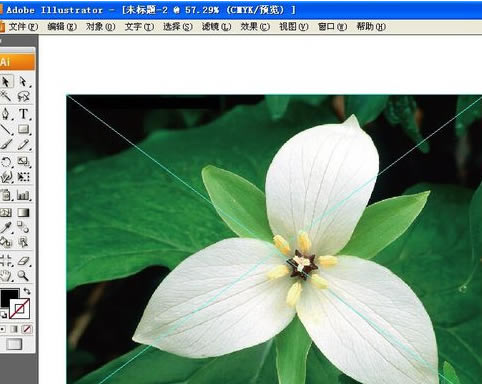Activate the Paintbrush tool
Screen dimensions: 482x384
coord(6,144)
